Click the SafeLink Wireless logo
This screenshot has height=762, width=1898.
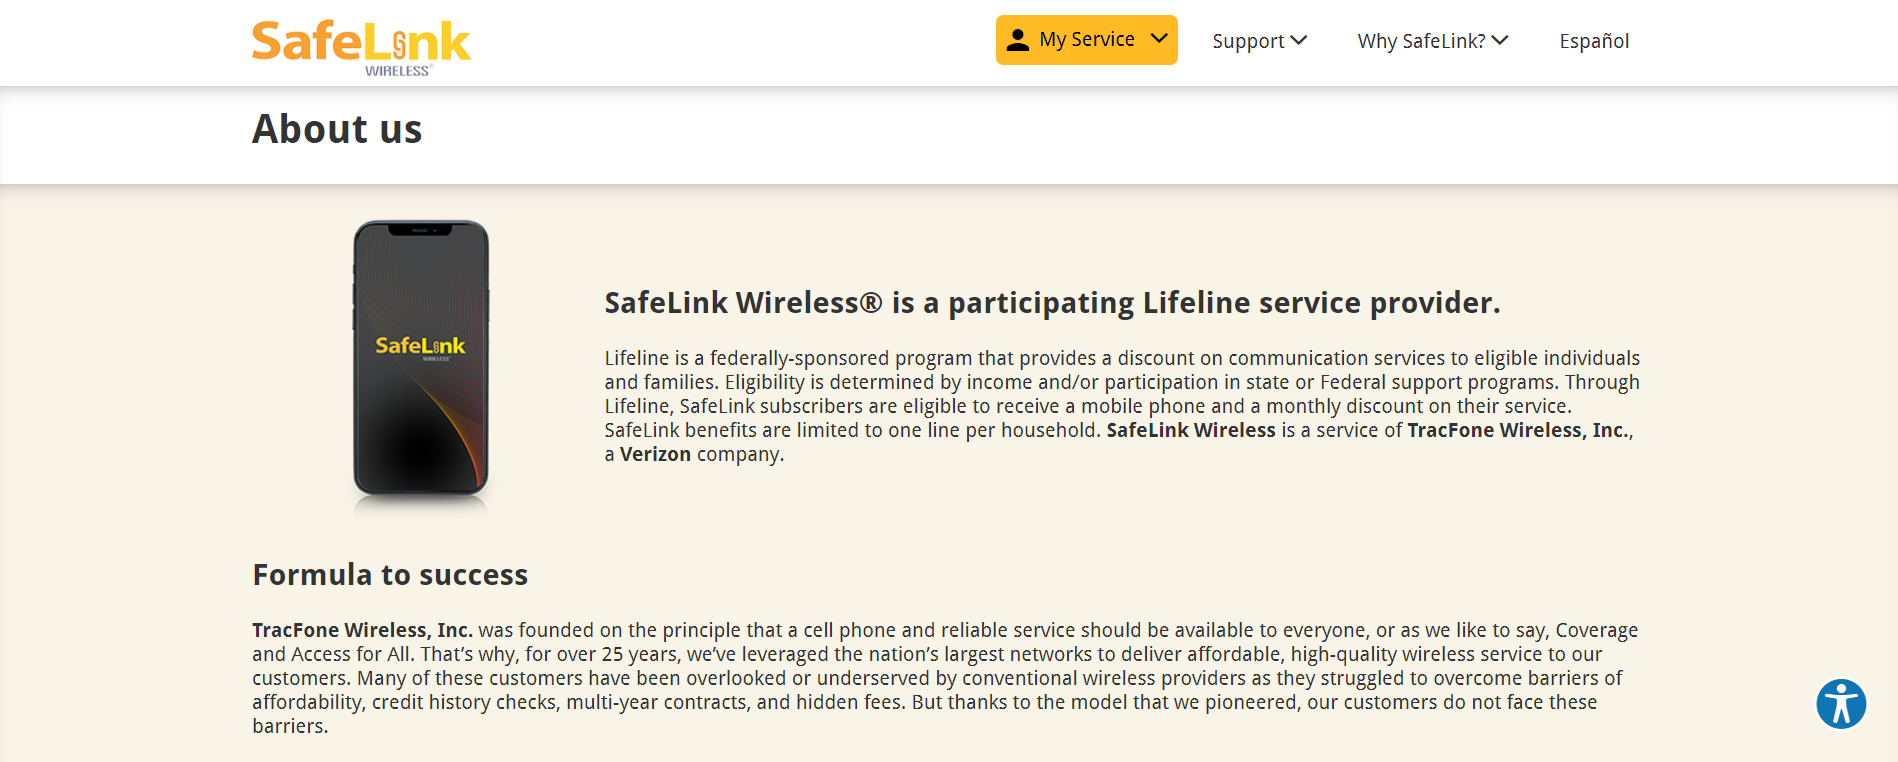[360, 42]
